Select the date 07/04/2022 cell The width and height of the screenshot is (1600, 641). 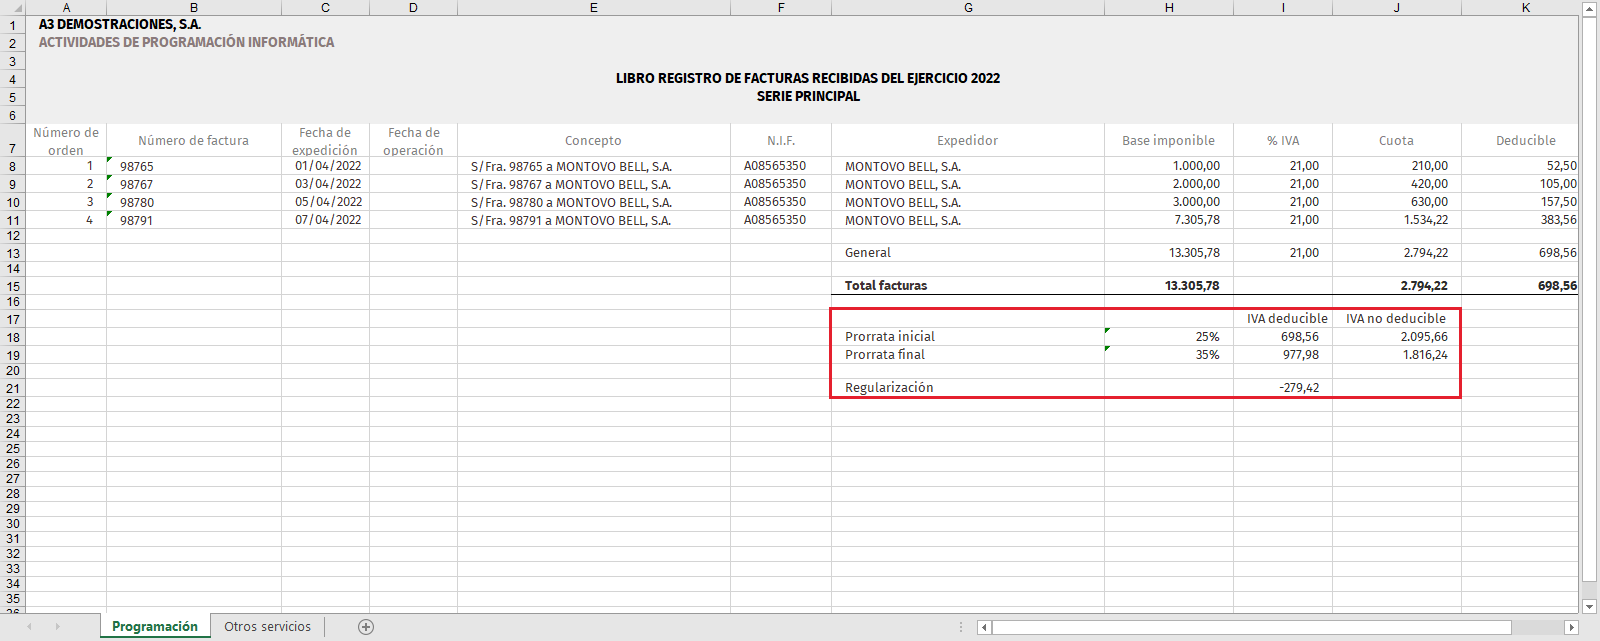click(325, 220)
